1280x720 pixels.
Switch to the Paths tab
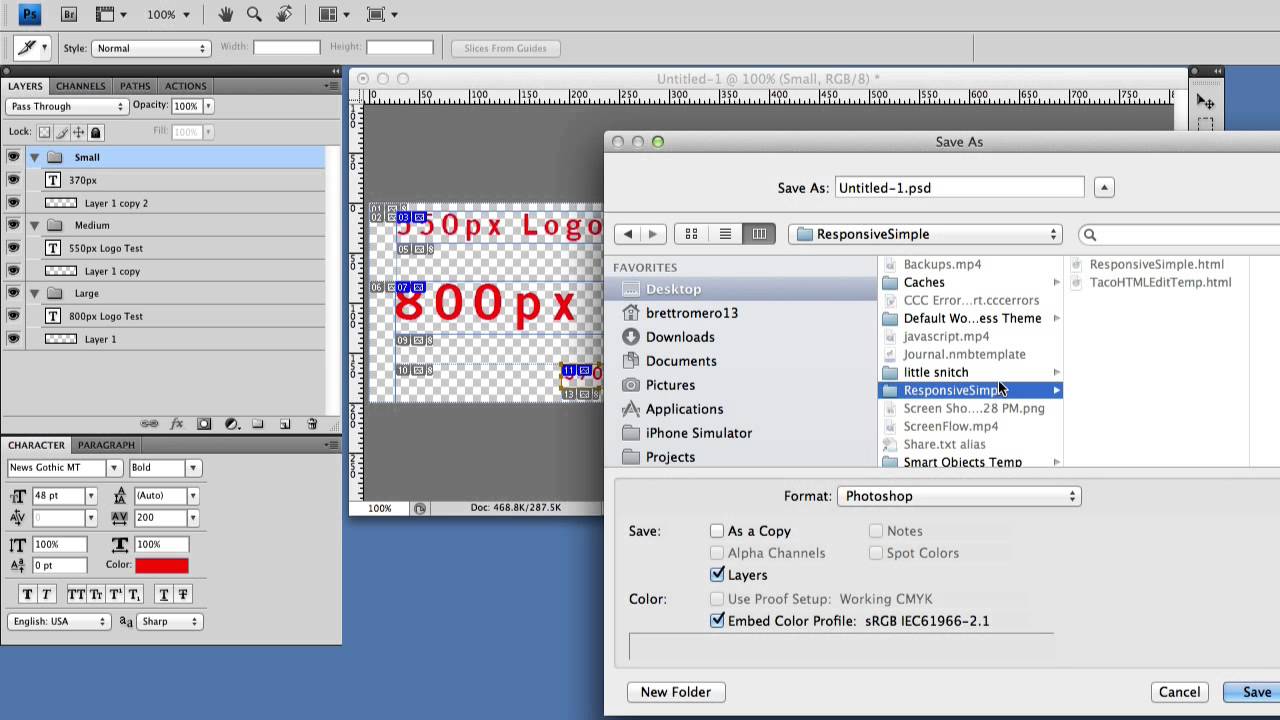tap(135, 86)
